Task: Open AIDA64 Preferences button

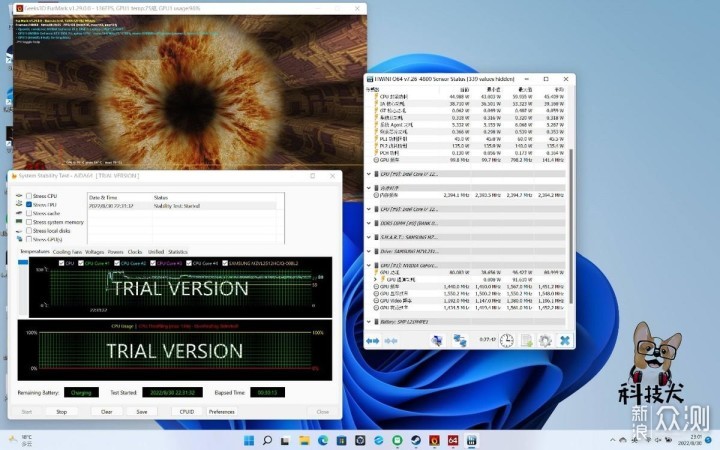Action: pyautogui.click(x=222, y=411)
